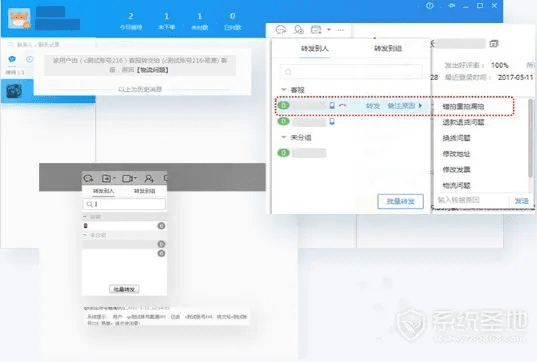Select the active conversation avatar in left list
Image resolution: width=537 pixels, height=362 pixels.
click(14, 91)
